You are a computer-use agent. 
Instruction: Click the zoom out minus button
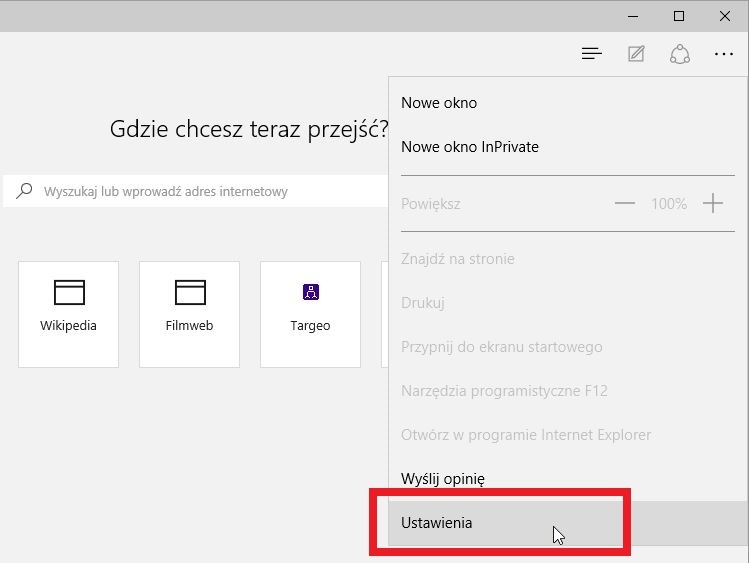[625, 203]
